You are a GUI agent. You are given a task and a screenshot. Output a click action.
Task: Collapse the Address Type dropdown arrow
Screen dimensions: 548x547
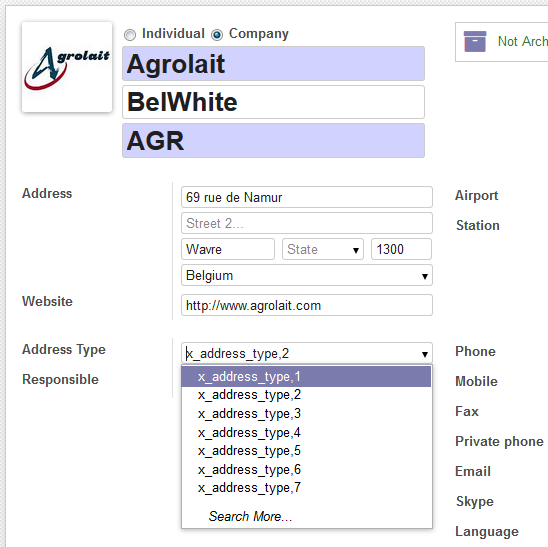coord(425,354)
